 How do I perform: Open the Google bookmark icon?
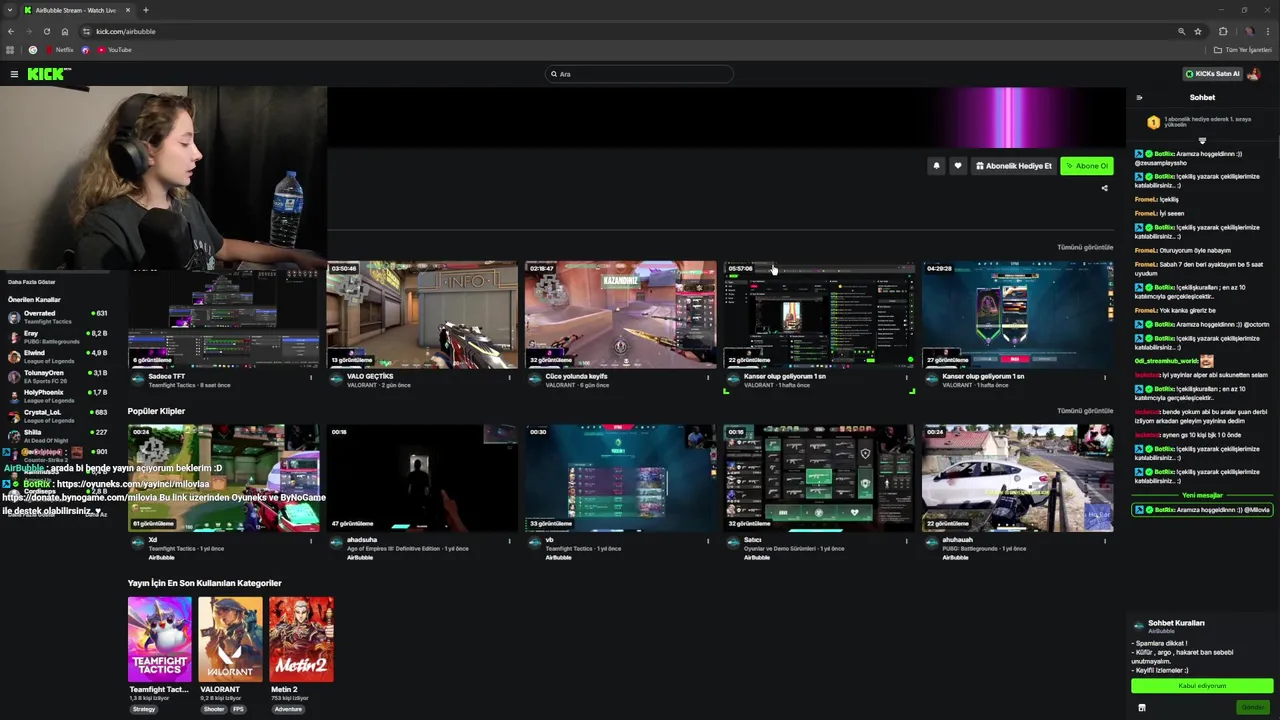coord(33,50)
